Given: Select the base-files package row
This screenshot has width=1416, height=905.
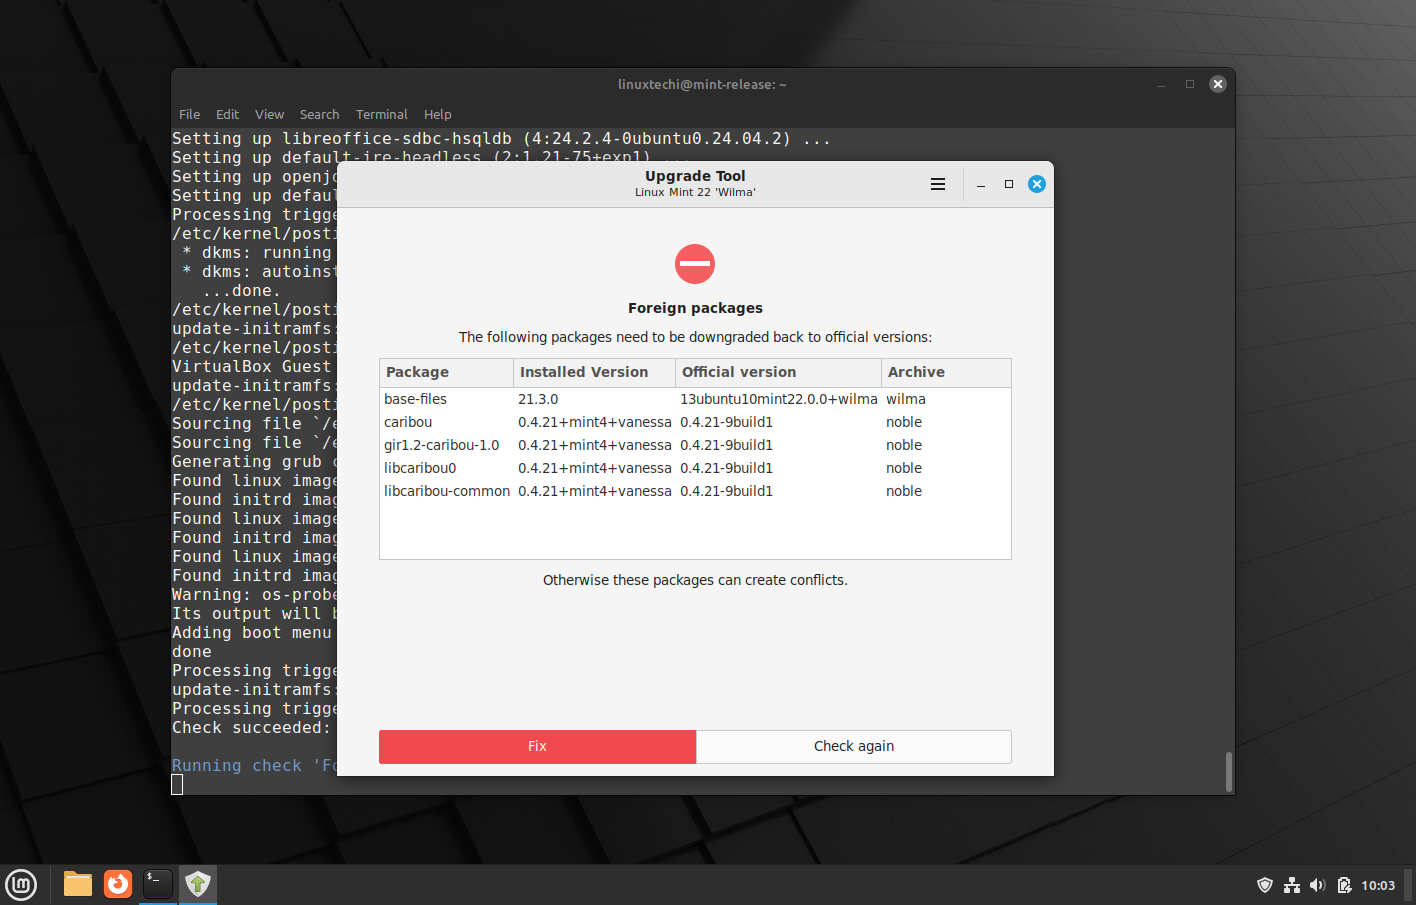Looking at the screenshot, I should pos(695,399).
